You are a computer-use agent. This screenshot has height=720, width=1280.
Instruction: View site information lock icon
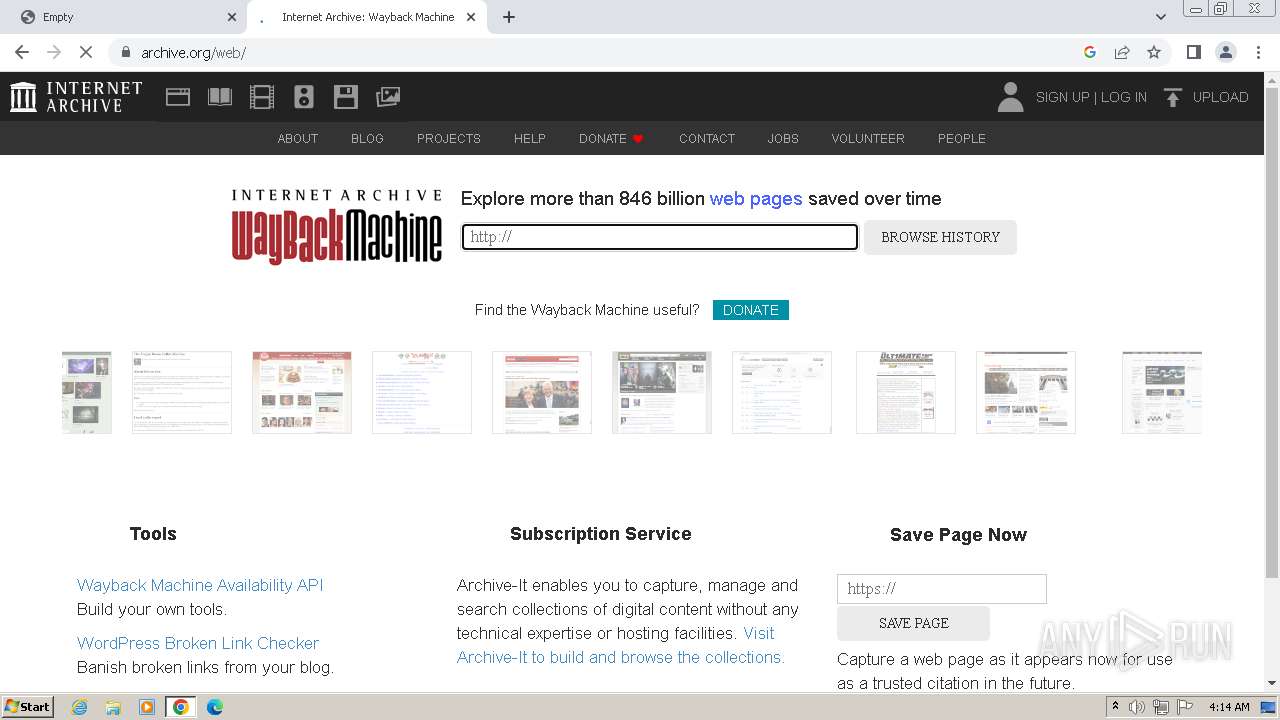click(x=126, y=52)
